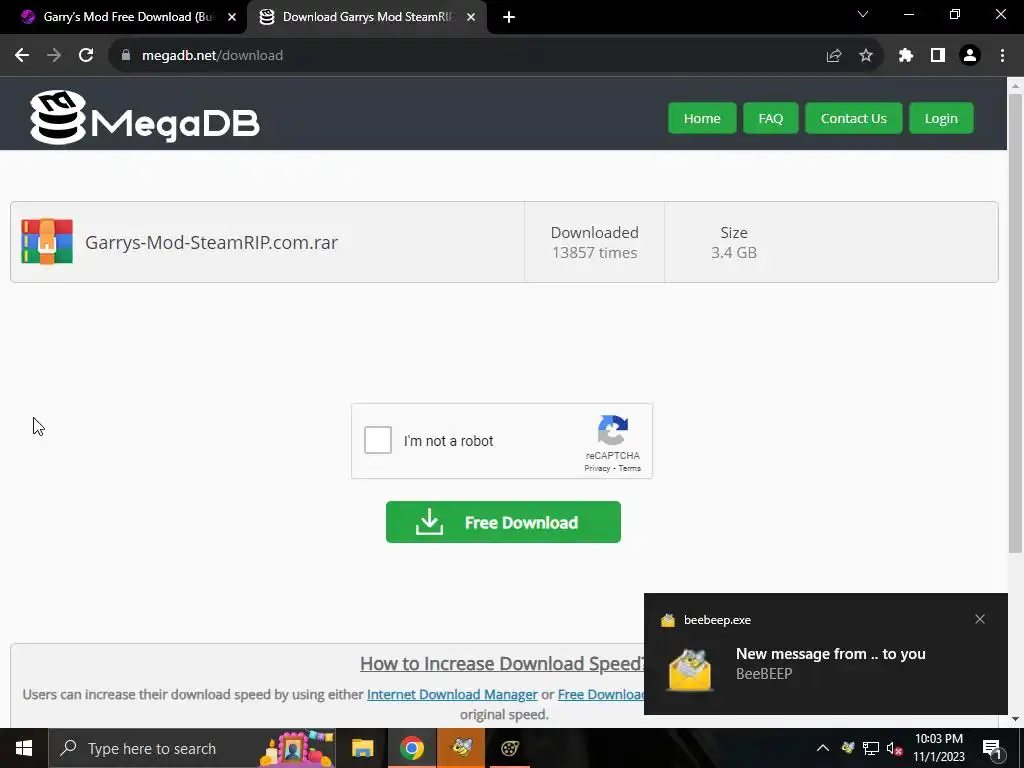The height and width of the screenshot is (768, 1024).
Task: Click the network tray icon
Action: 871,748
